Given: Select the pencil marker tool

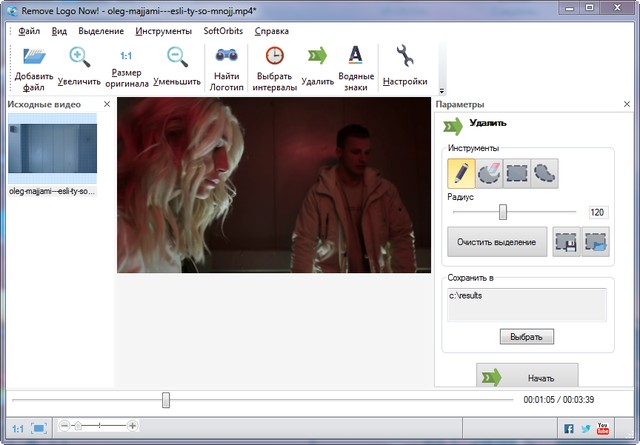Looking at the screenshot, I should 461,174.
